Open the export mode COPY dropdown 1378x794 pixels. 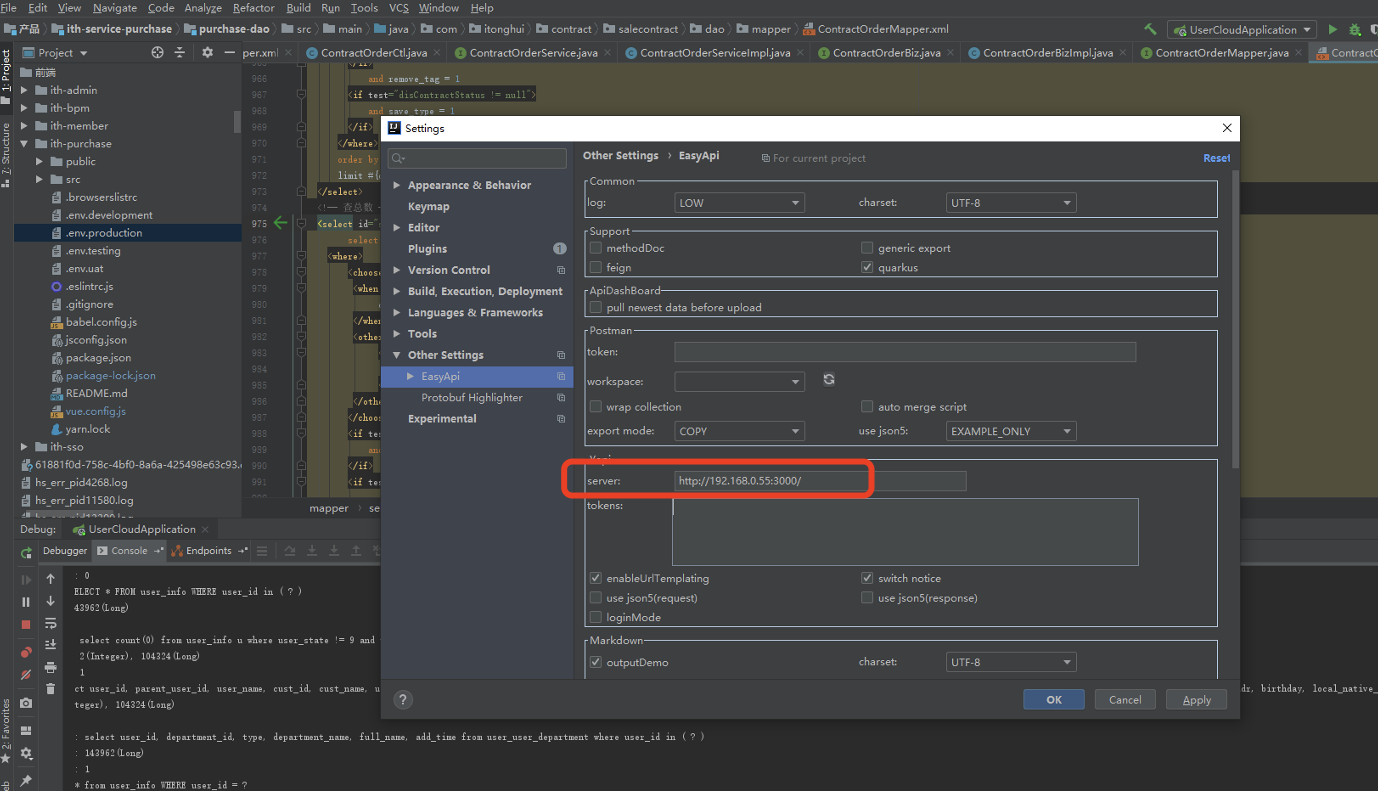[739, 431]
